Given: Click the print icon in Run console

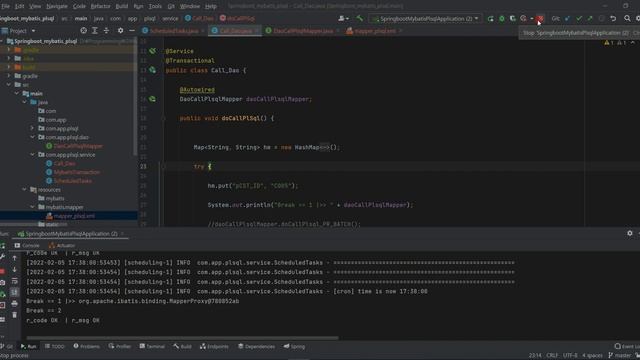Looking at the screenshot, I should (x=15, y=304).
